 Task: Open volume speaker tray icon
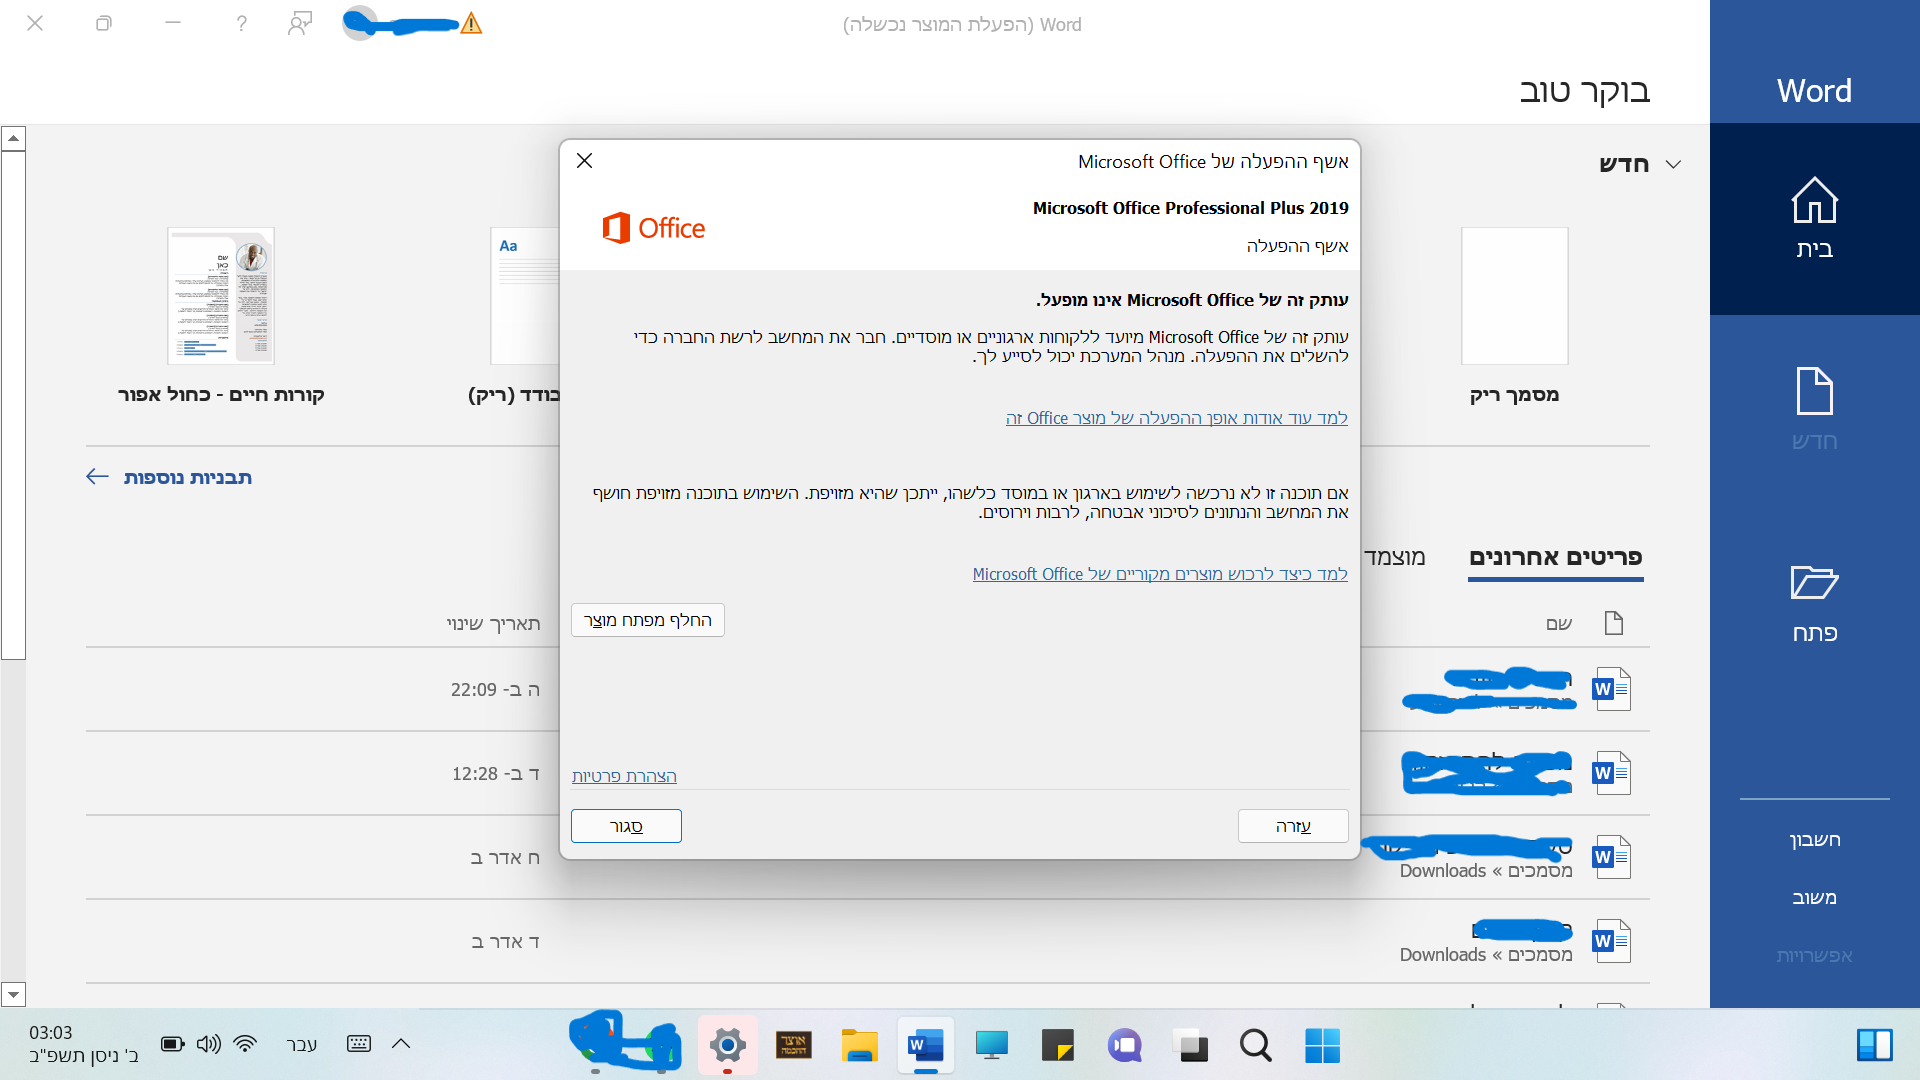click(x=208, y=1044)
